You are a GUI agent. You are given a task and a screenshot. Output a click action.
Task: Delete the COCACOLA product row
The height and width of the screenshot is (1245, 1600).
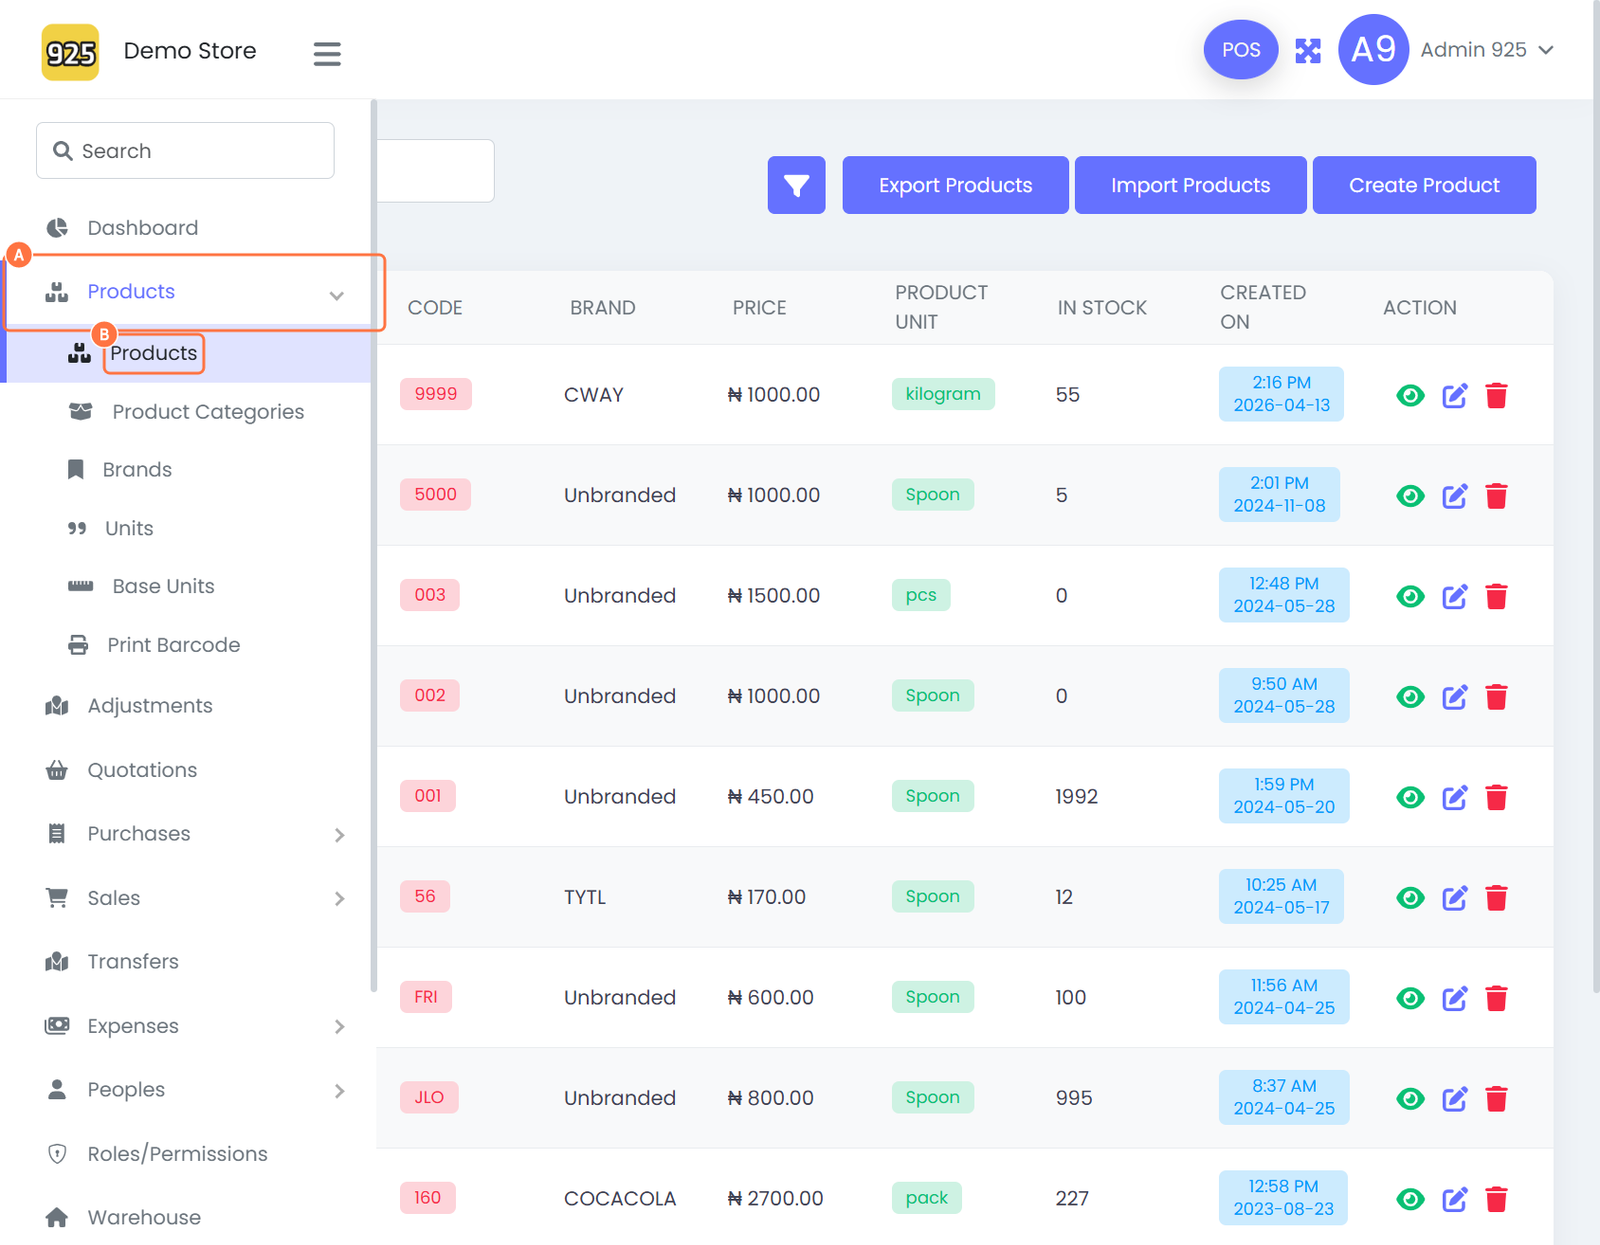[1496, 1199]
